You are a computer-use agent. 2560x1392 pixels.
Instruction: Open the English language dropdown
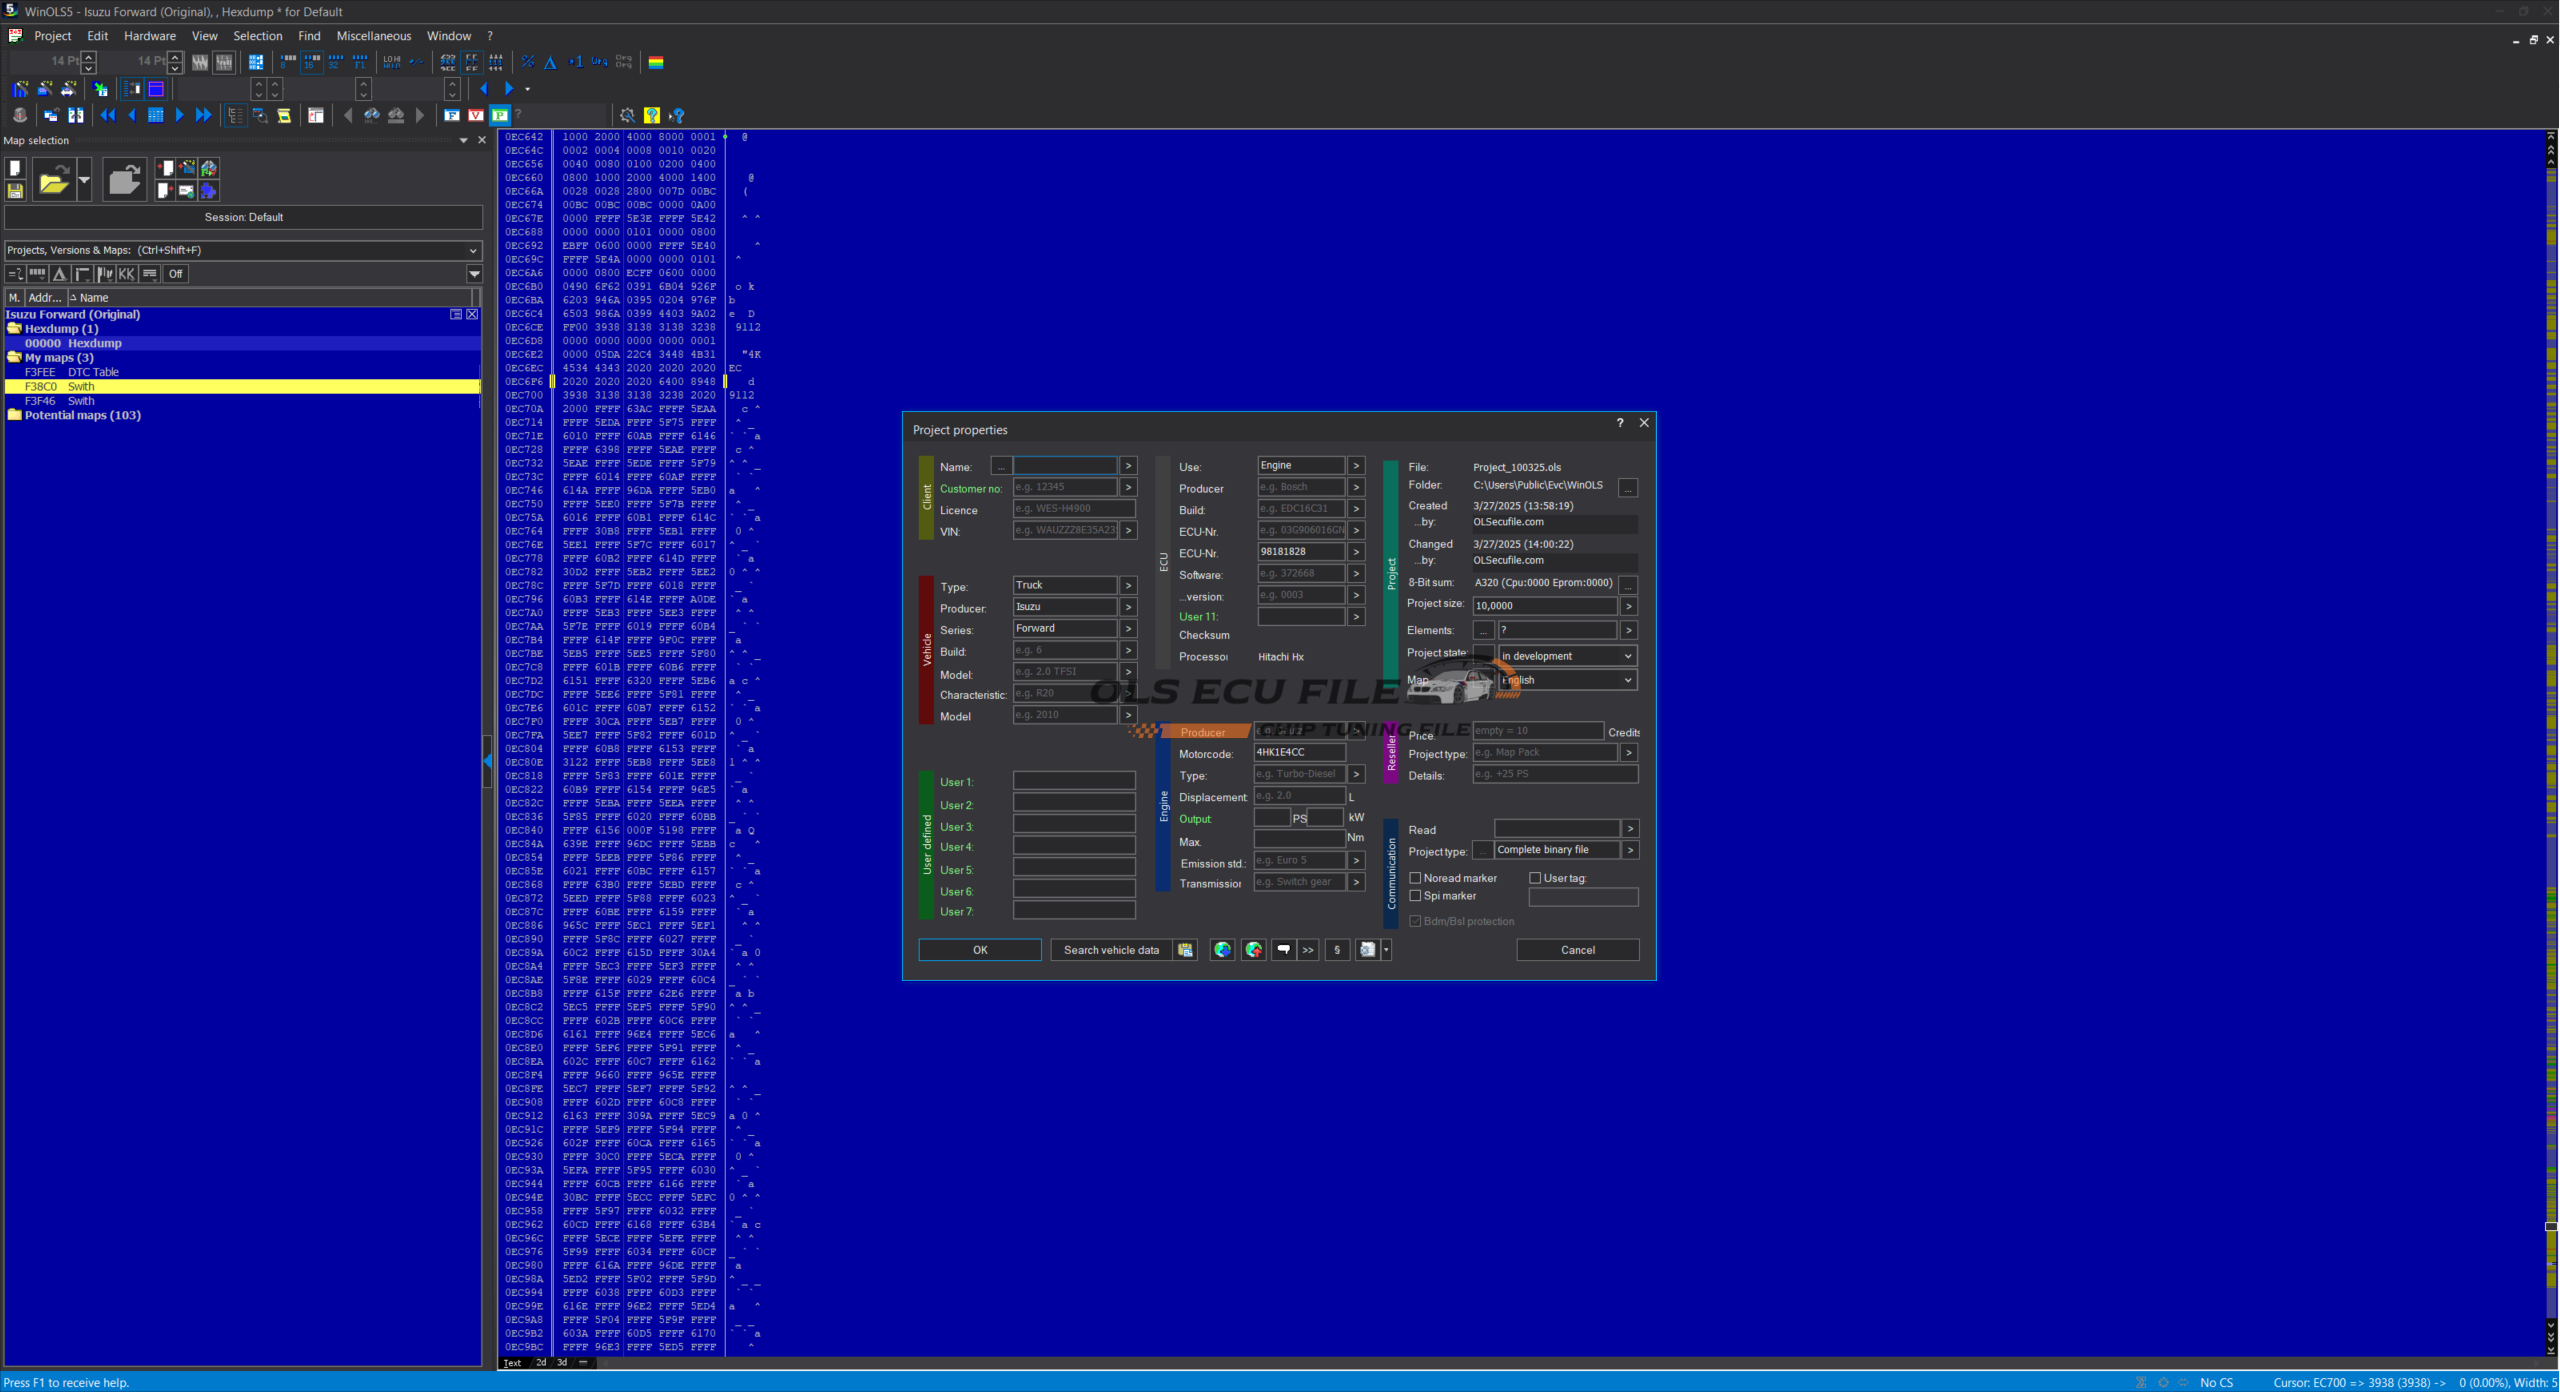coord(1566,680)
